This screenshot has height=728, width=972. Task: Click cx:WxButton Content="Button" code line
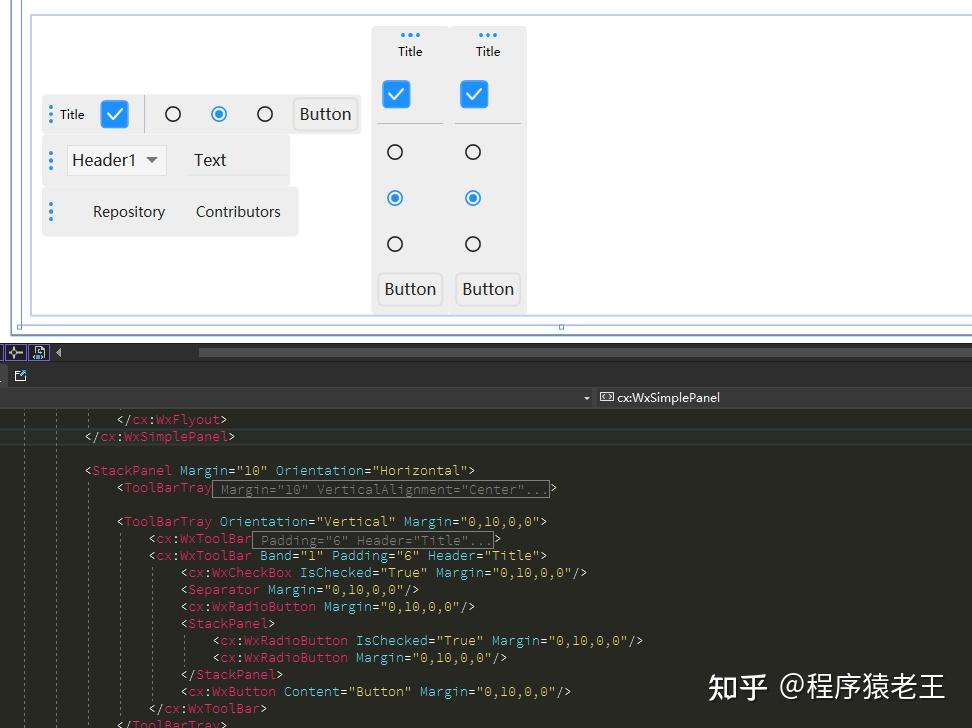coord(376,691)
